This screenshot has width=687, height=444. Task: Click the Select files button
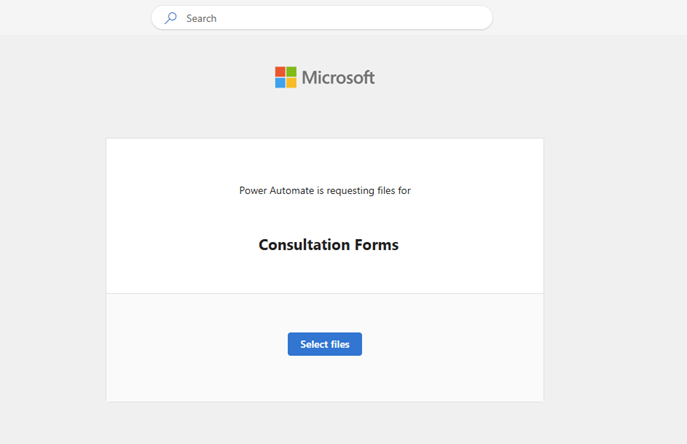pyautogui.click(x=325, y=344)
